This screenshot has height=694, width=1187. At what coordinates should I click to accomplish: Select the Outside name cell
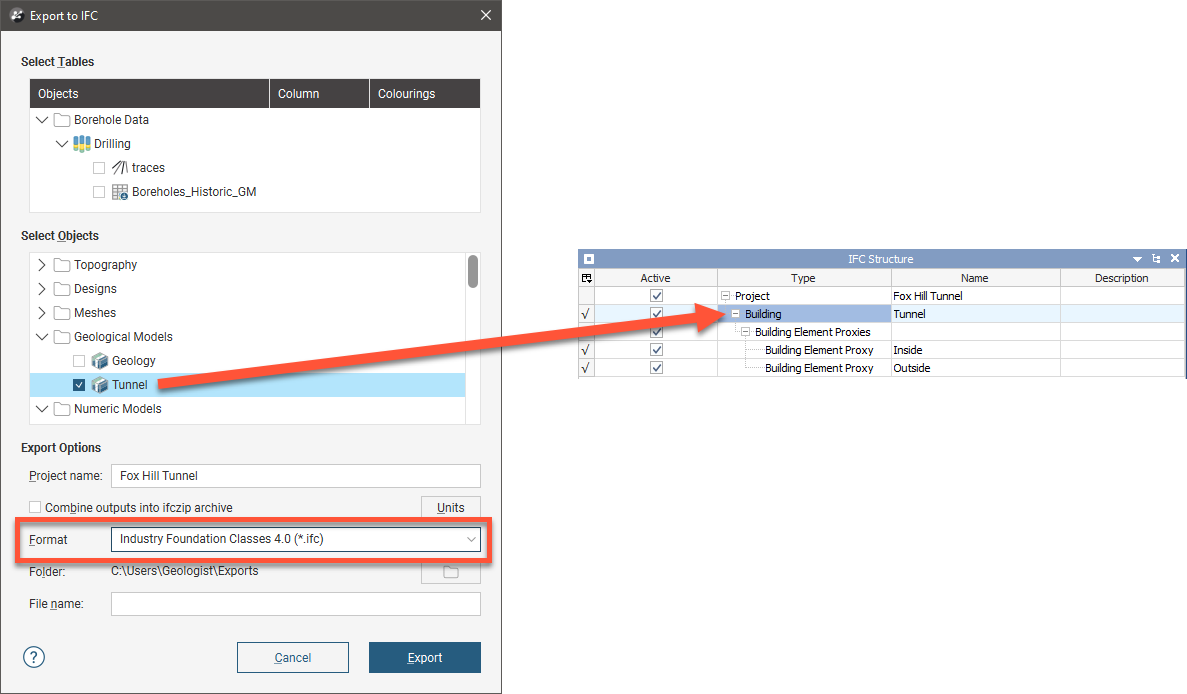(975, 368)
